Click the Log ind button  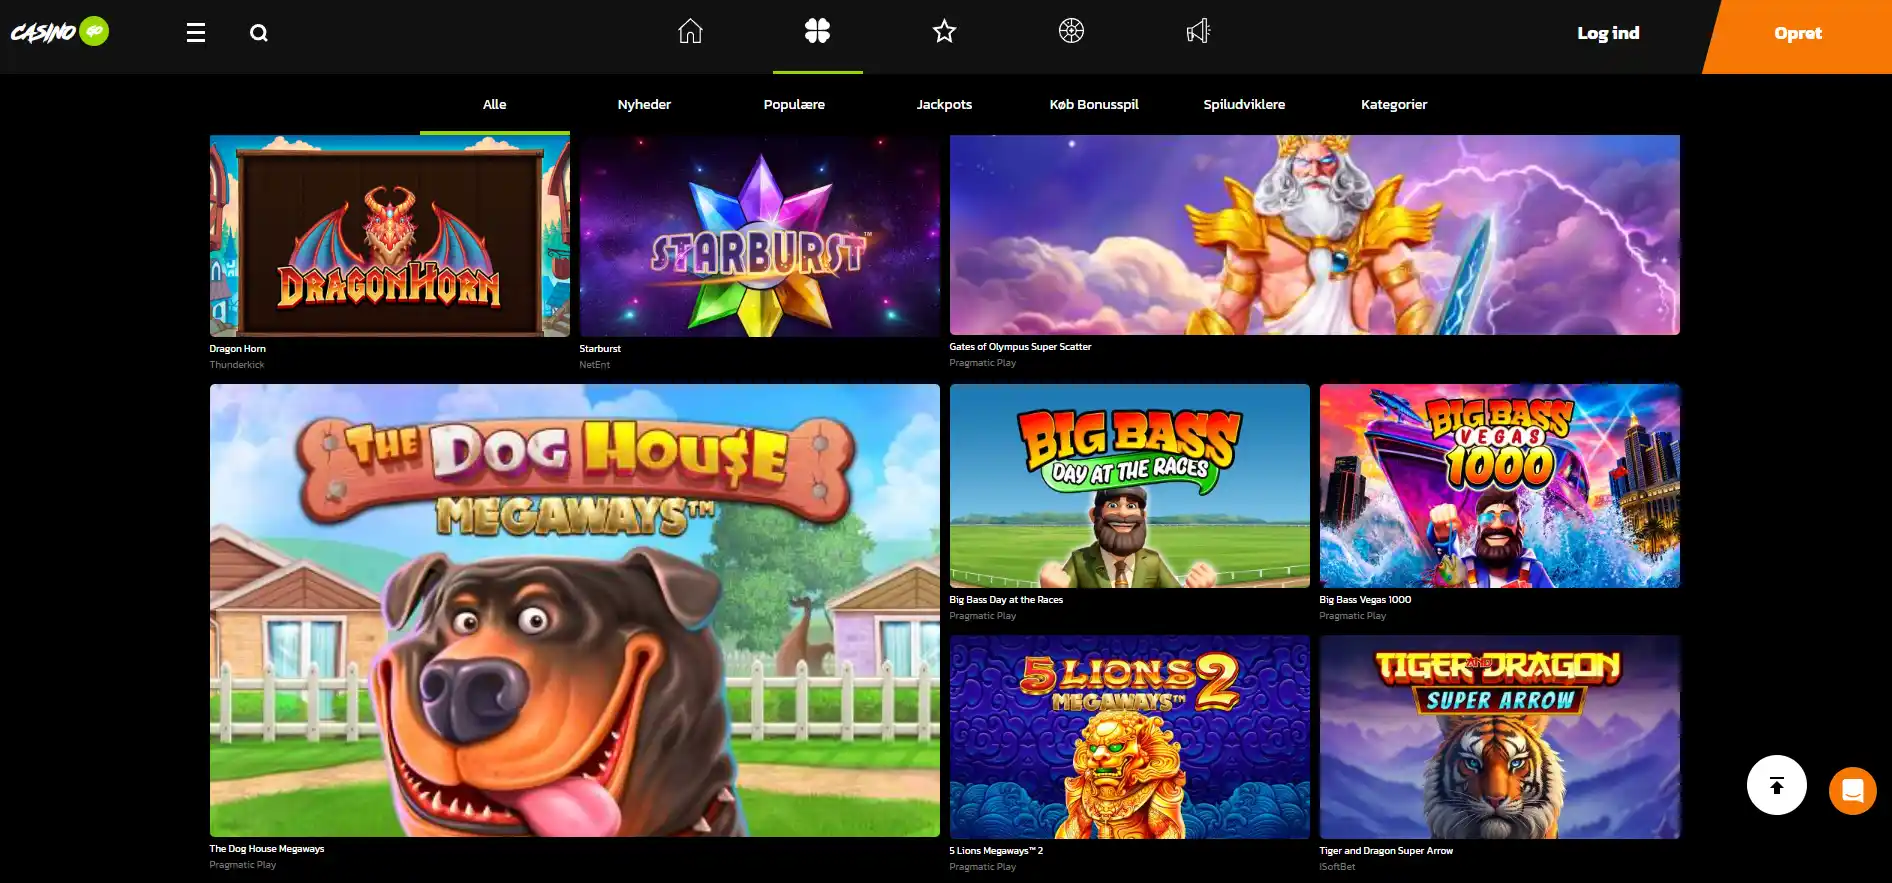point(1608,33)
